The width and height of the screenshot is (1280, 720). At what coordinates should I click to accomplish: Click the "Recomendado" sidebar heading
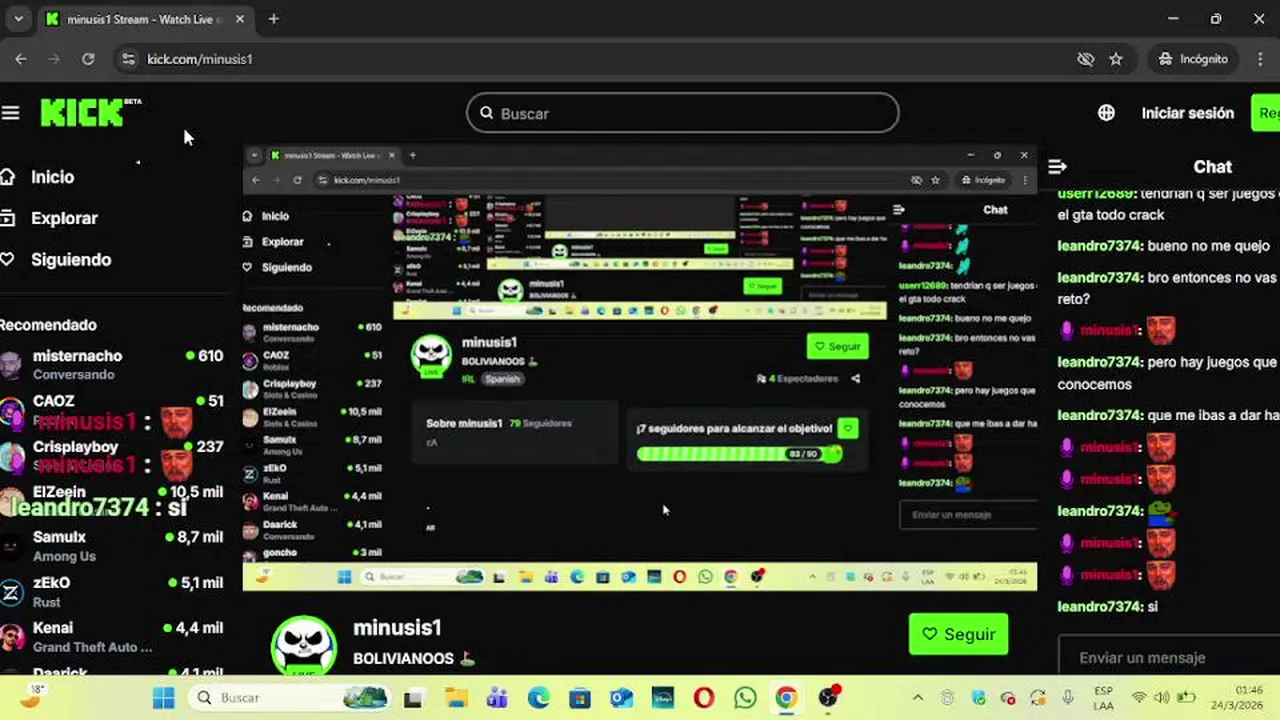click(x=48, y=325)
